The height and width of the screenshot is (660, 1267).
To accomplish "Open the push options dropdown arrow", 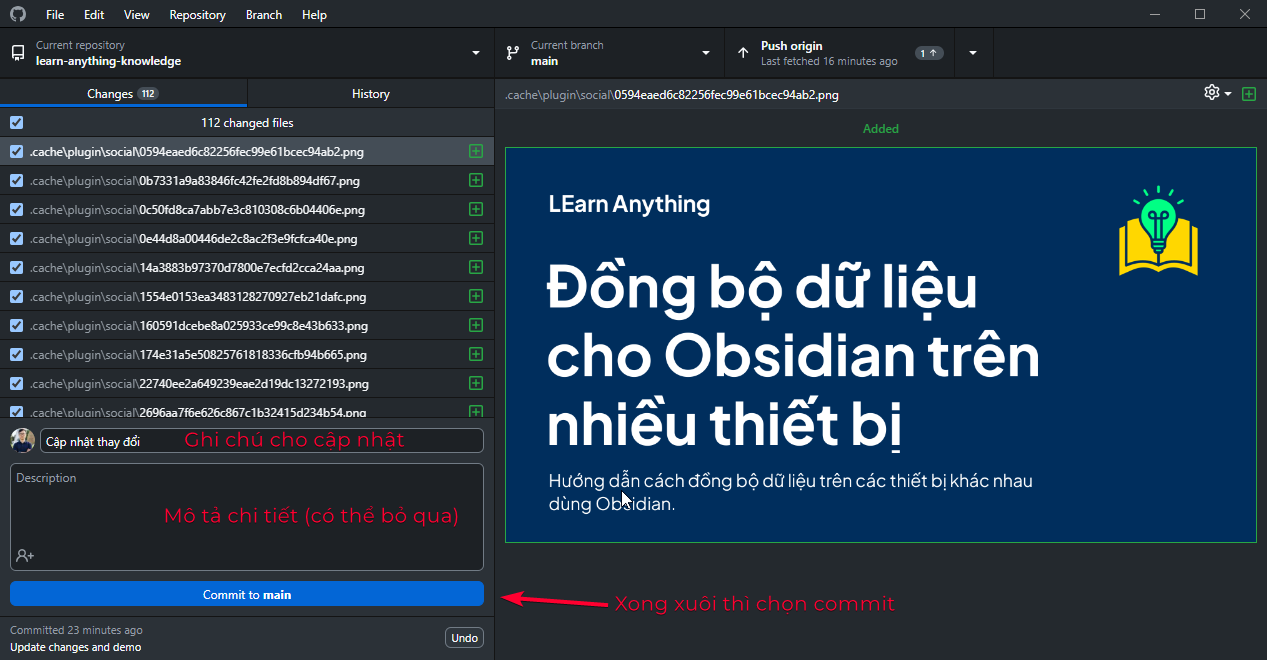I will (973, 53).
